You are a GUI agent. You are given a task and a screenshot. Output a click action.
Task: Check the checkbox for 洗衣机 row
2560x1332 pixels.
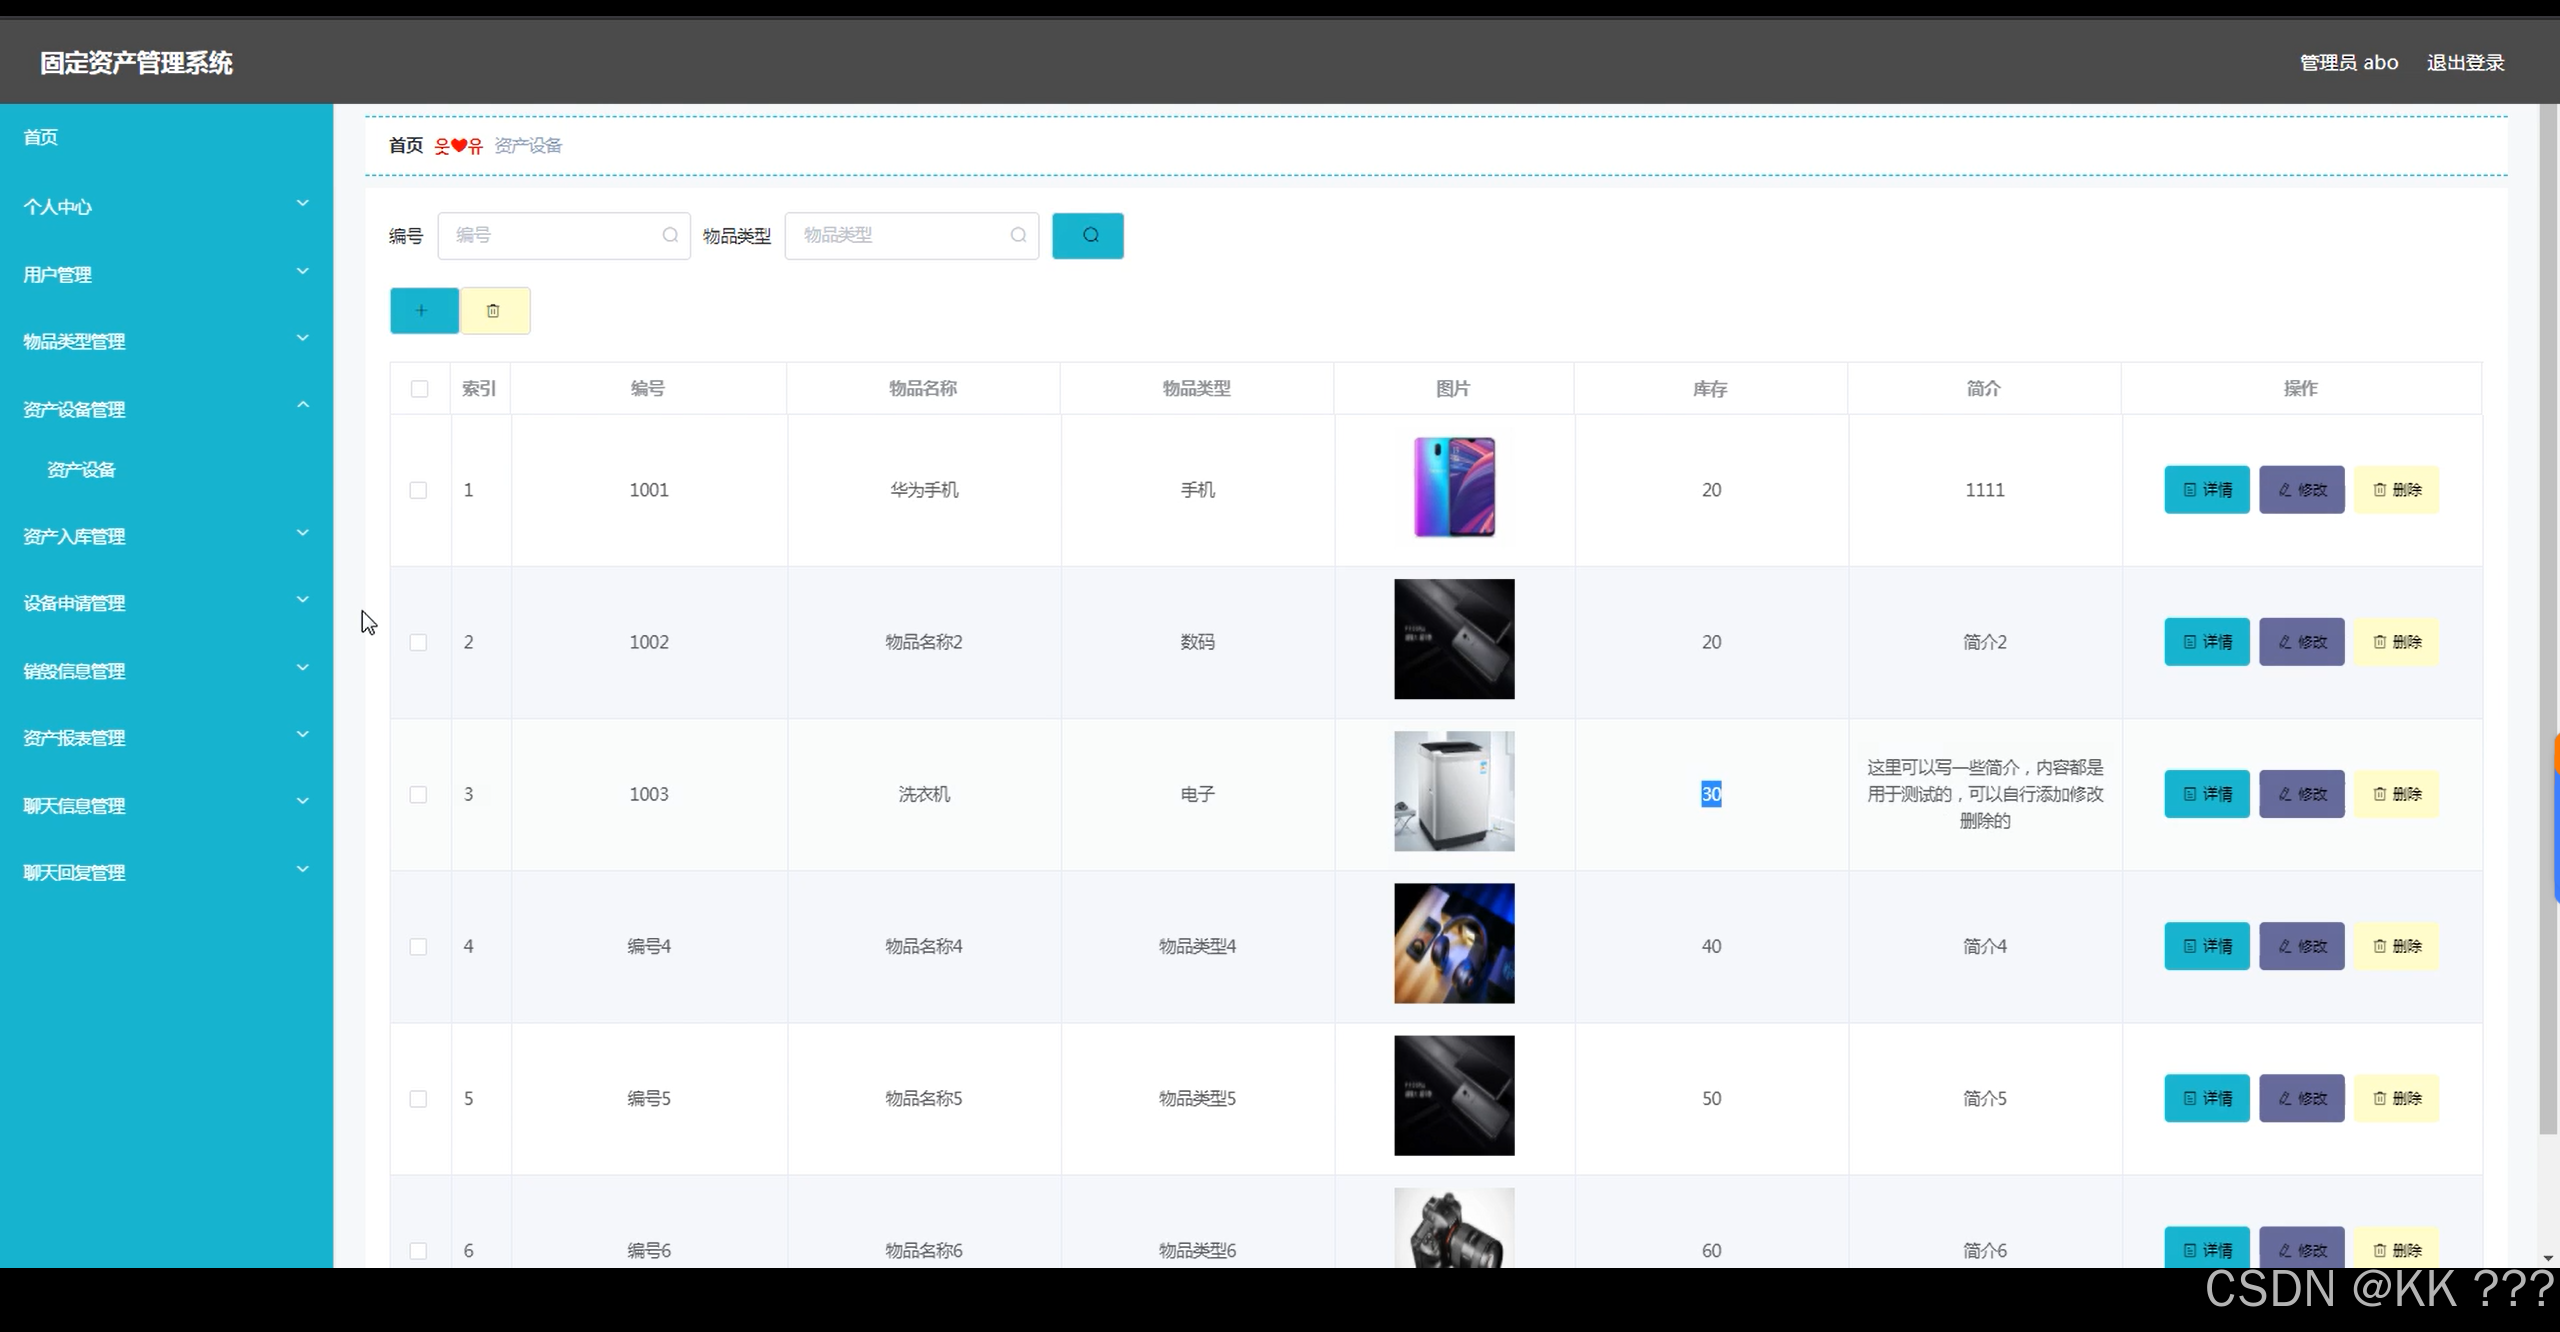tap(418, 794)
